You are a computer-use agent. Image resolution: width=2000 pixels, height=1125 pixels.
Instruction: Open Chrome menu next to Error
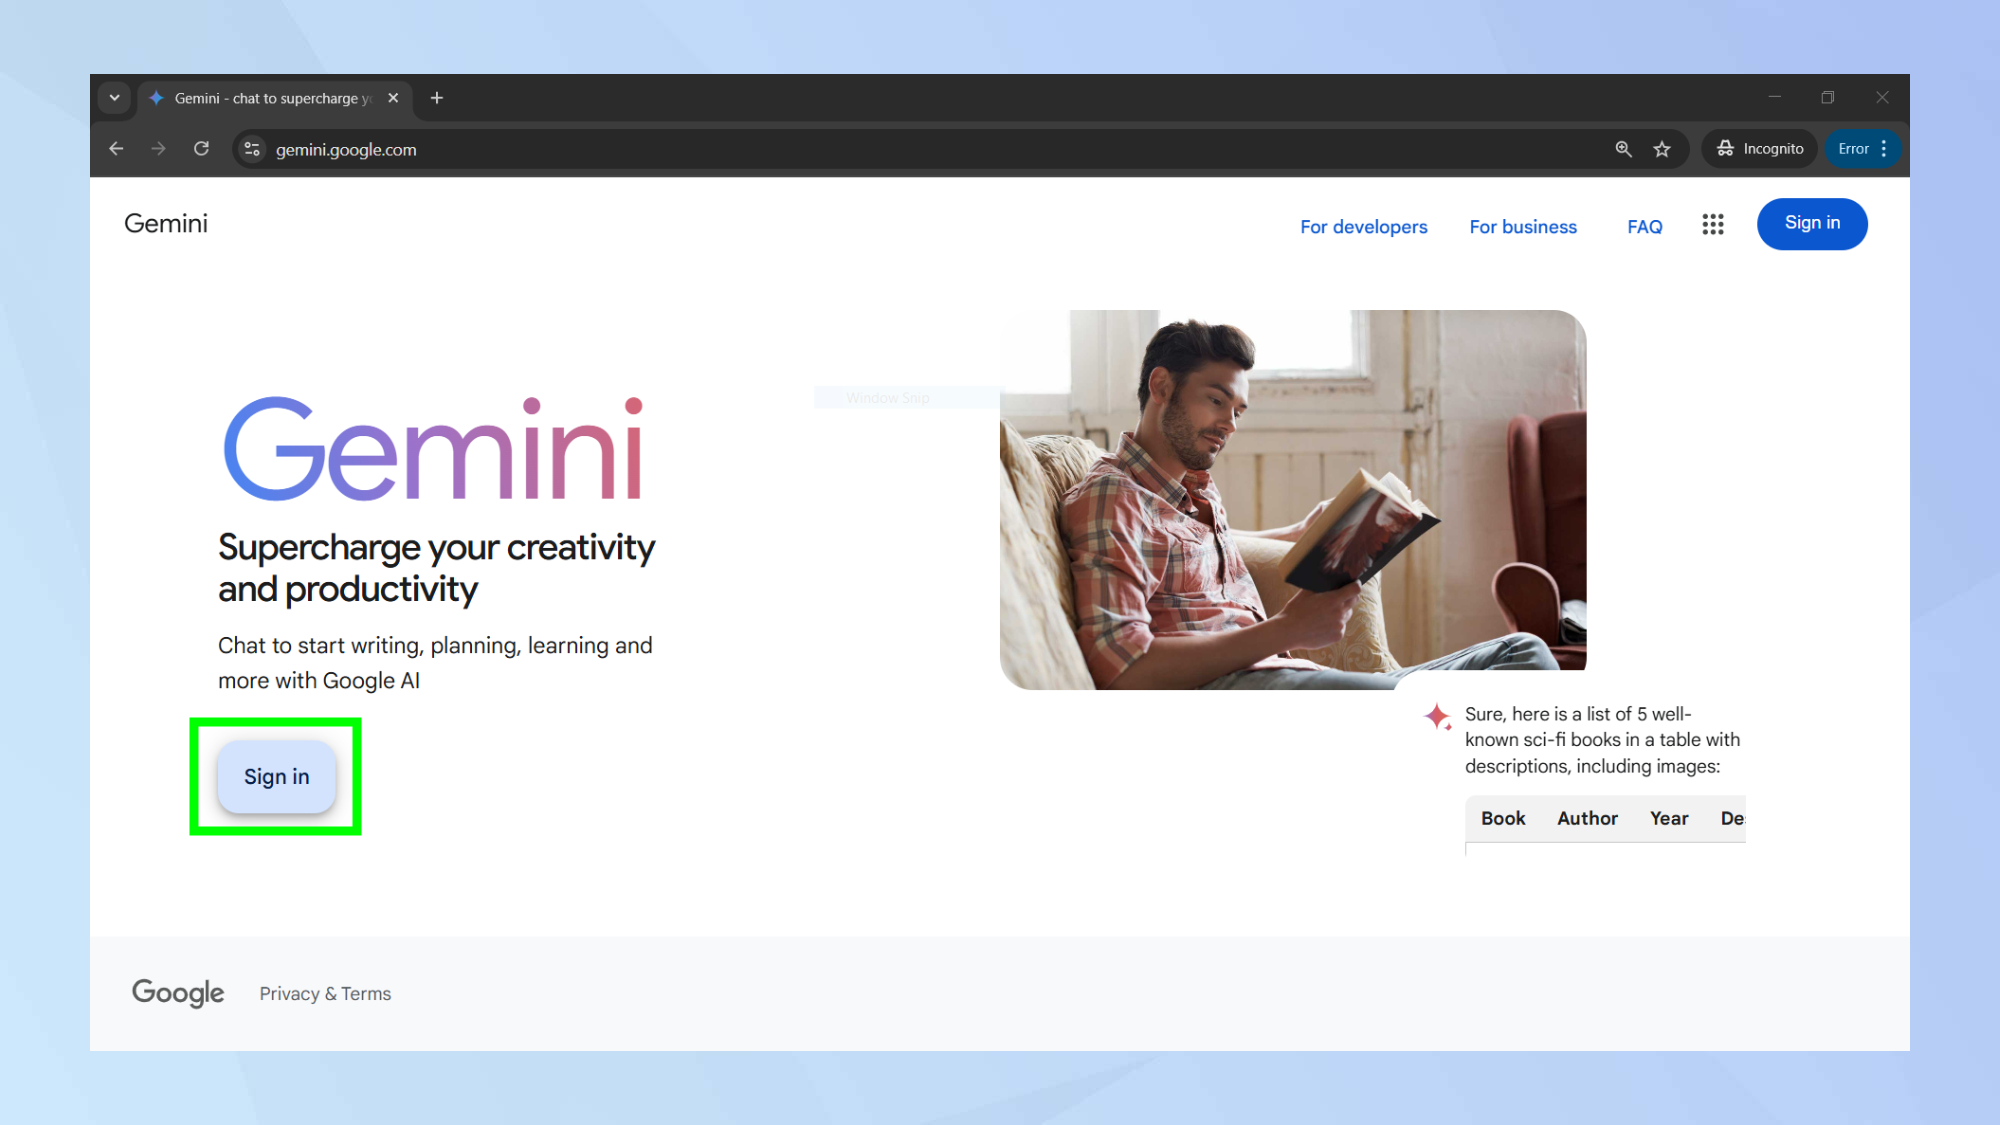point(1884,149)
